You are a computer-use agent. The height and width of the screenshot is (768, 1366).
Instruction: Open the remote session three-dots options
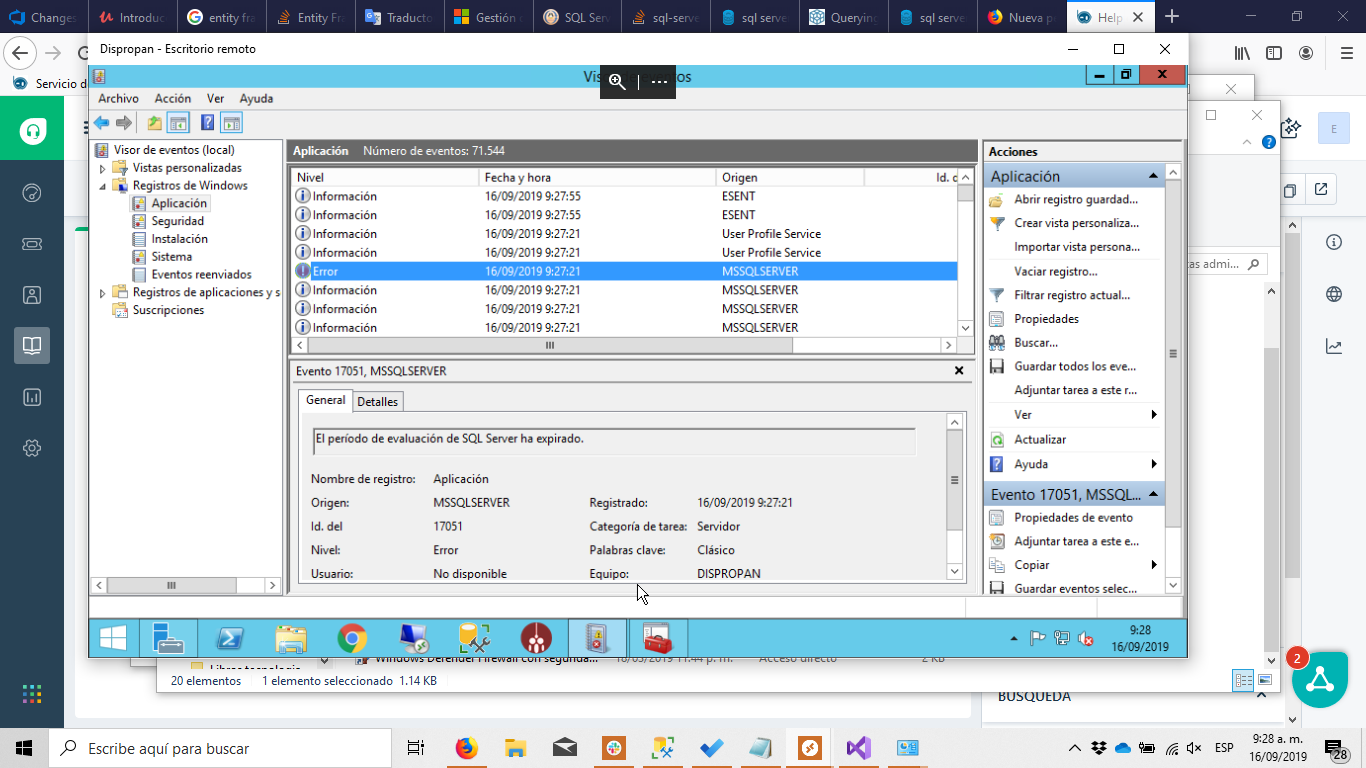pos(659,82)
